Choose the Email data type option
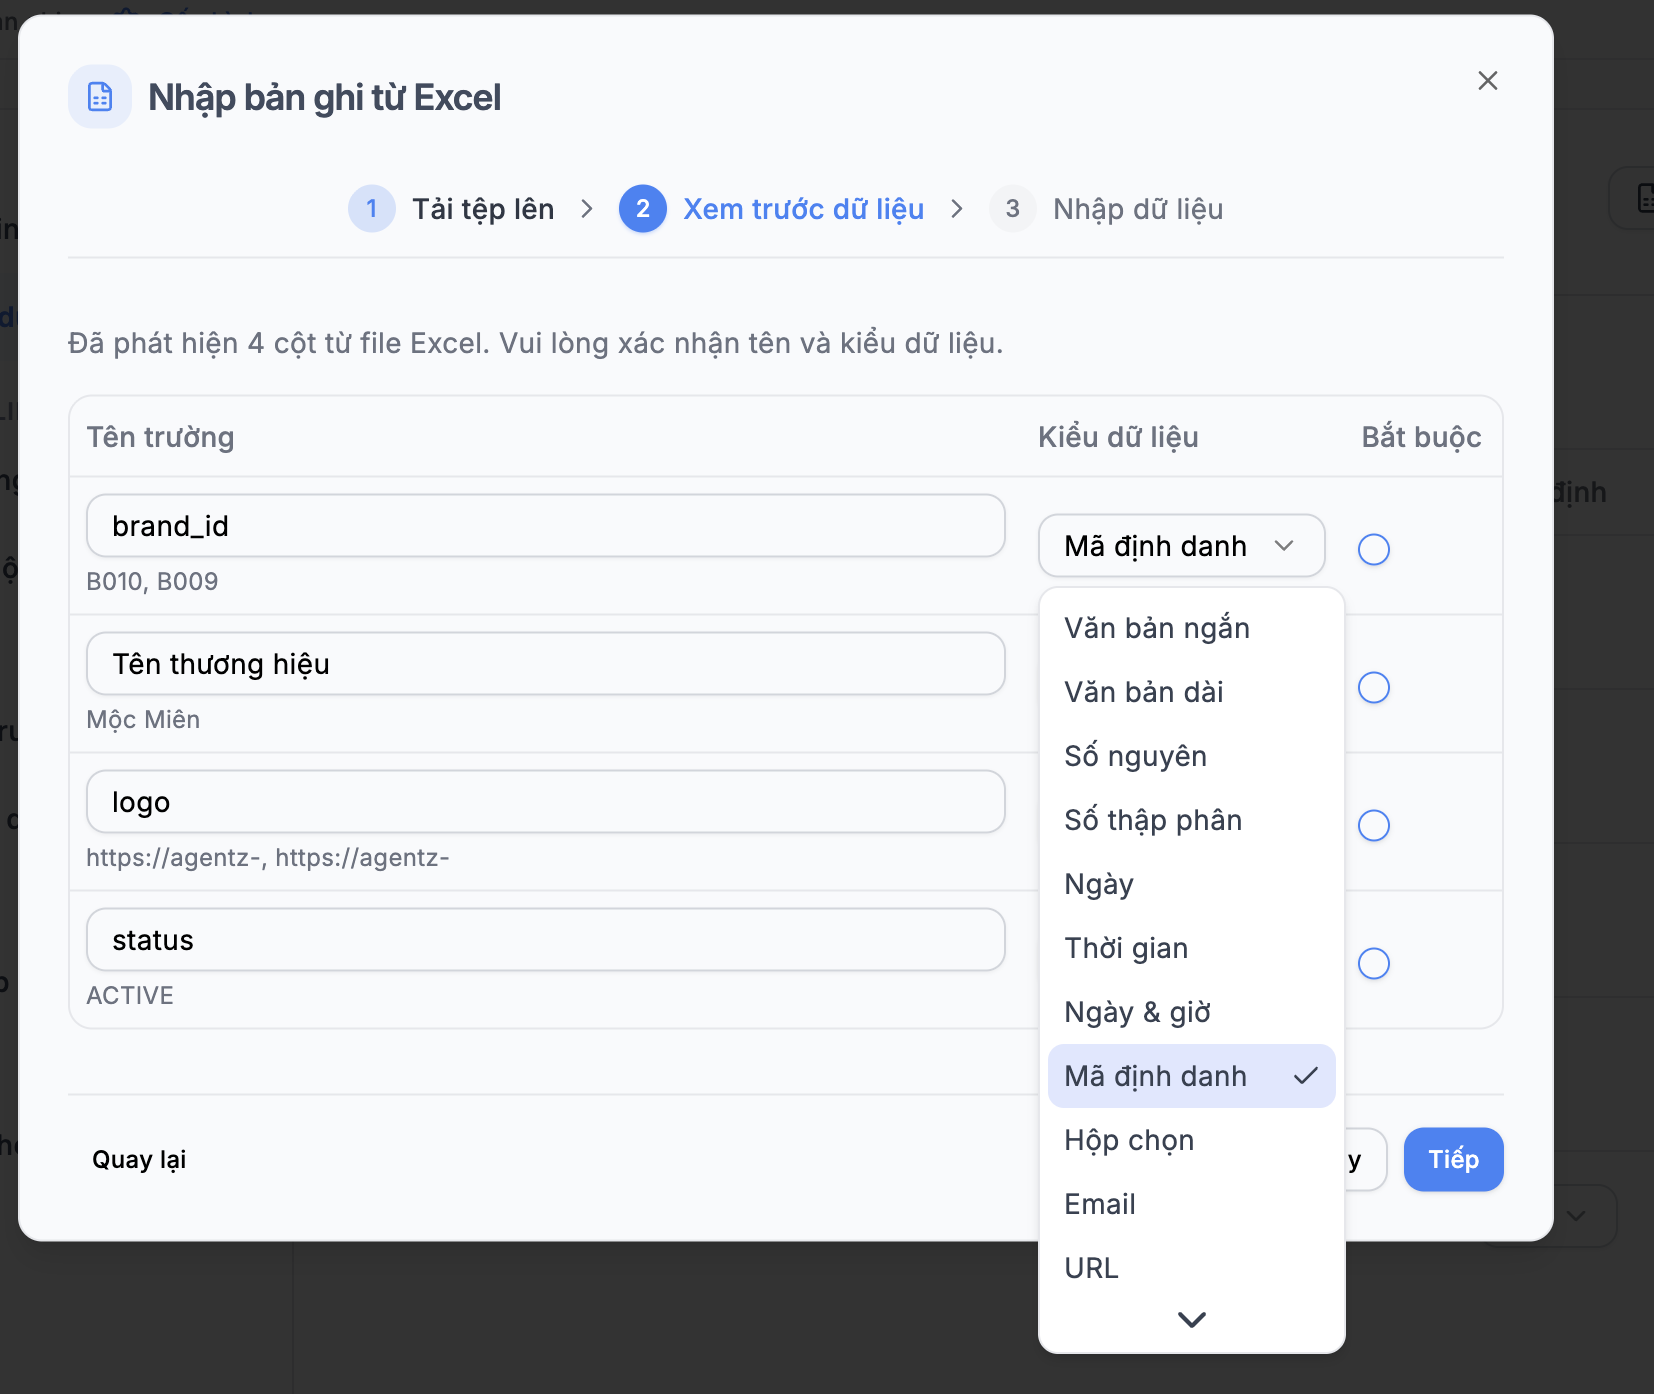 pos(1192,1204)
